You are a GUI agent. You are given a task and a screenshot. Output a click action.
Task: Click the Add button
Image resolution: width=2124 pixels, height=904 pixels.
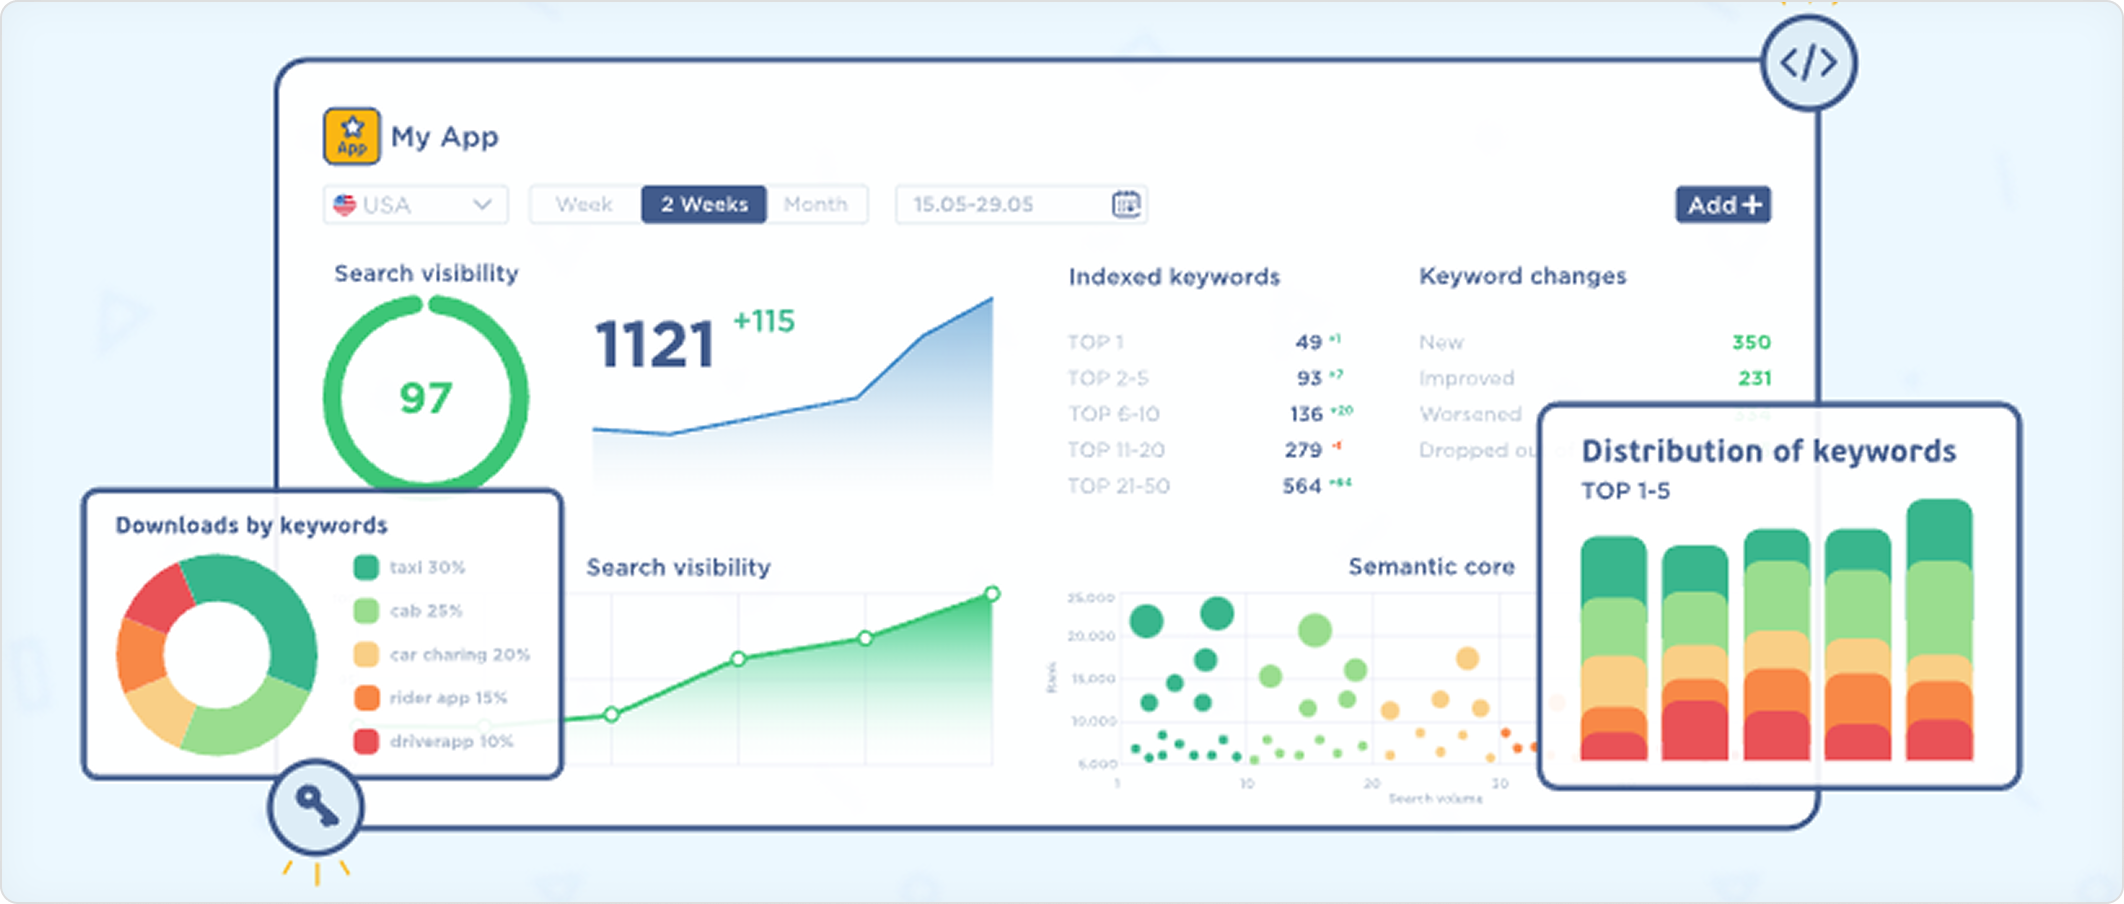coord(1723,205)
